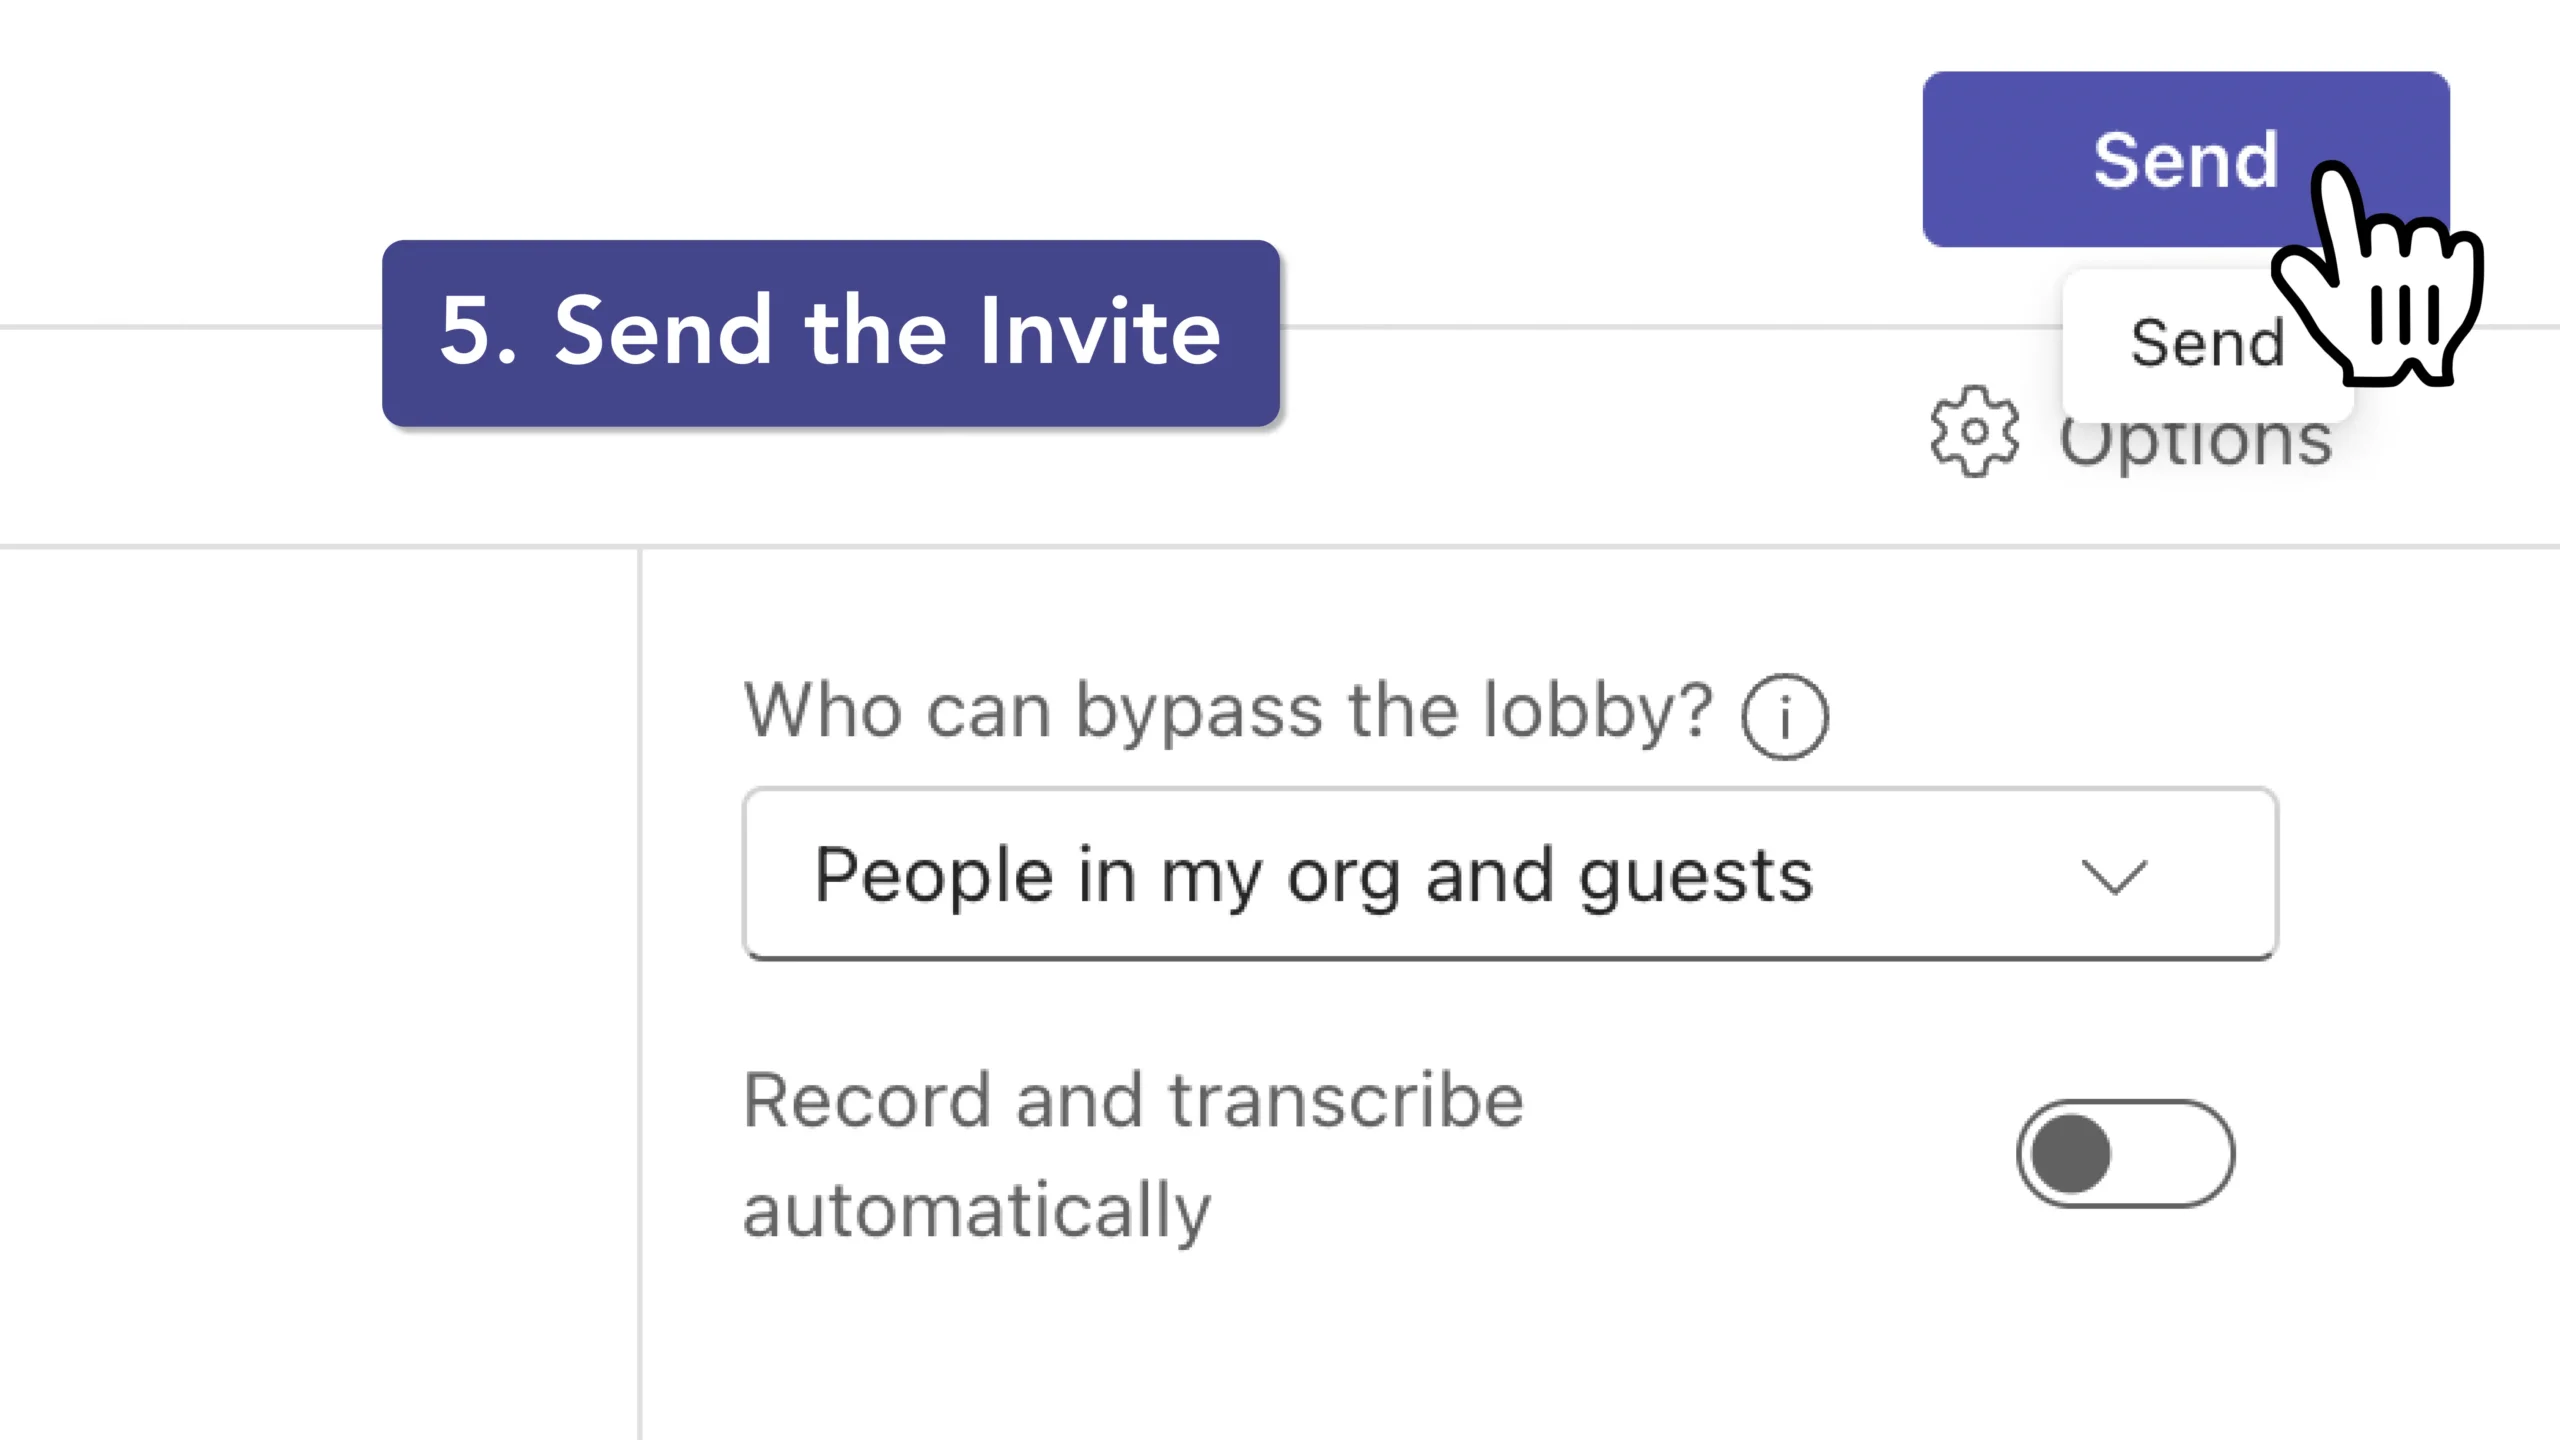The image size is (2560, 1440).
Task: Click the word "People" in the lobby dropdown
Action: (934, 877)
